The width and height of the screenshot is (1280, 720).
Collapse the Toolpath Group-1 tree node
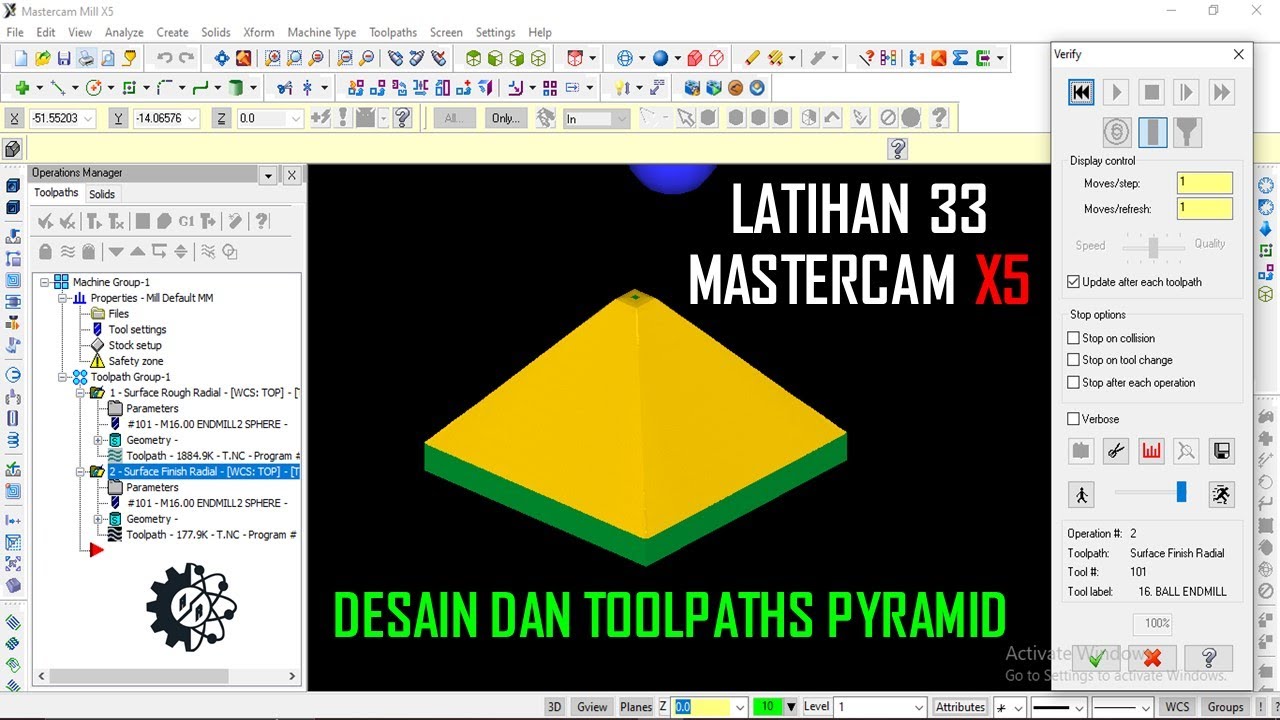coord(63,377)
